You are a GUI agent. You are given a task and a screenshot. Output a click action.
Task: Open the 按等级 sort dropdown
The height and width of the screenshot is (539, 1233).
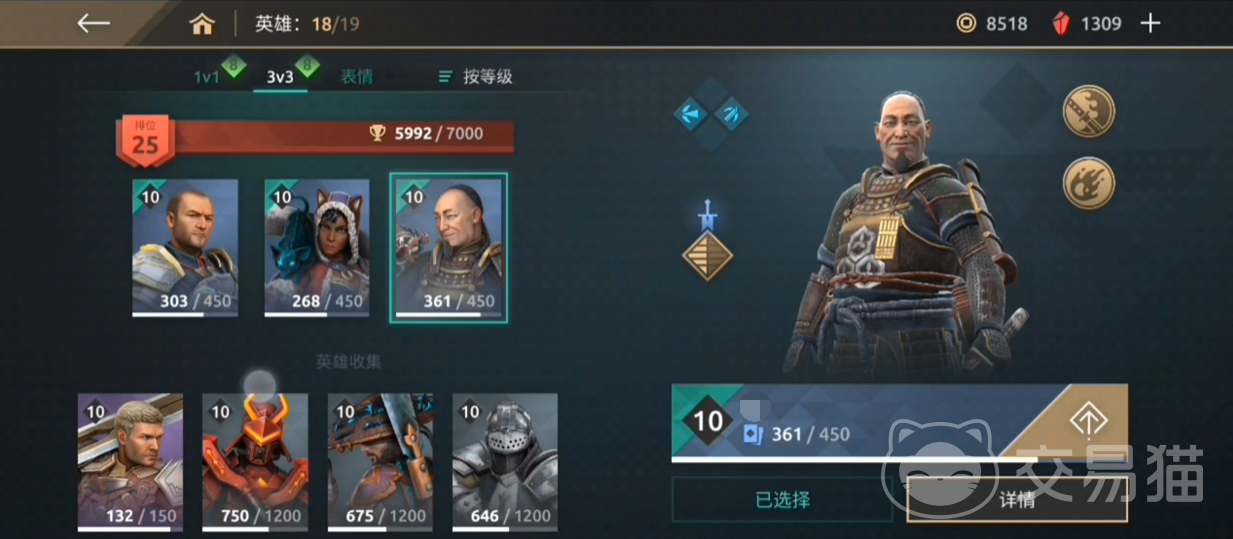point(476,76)
